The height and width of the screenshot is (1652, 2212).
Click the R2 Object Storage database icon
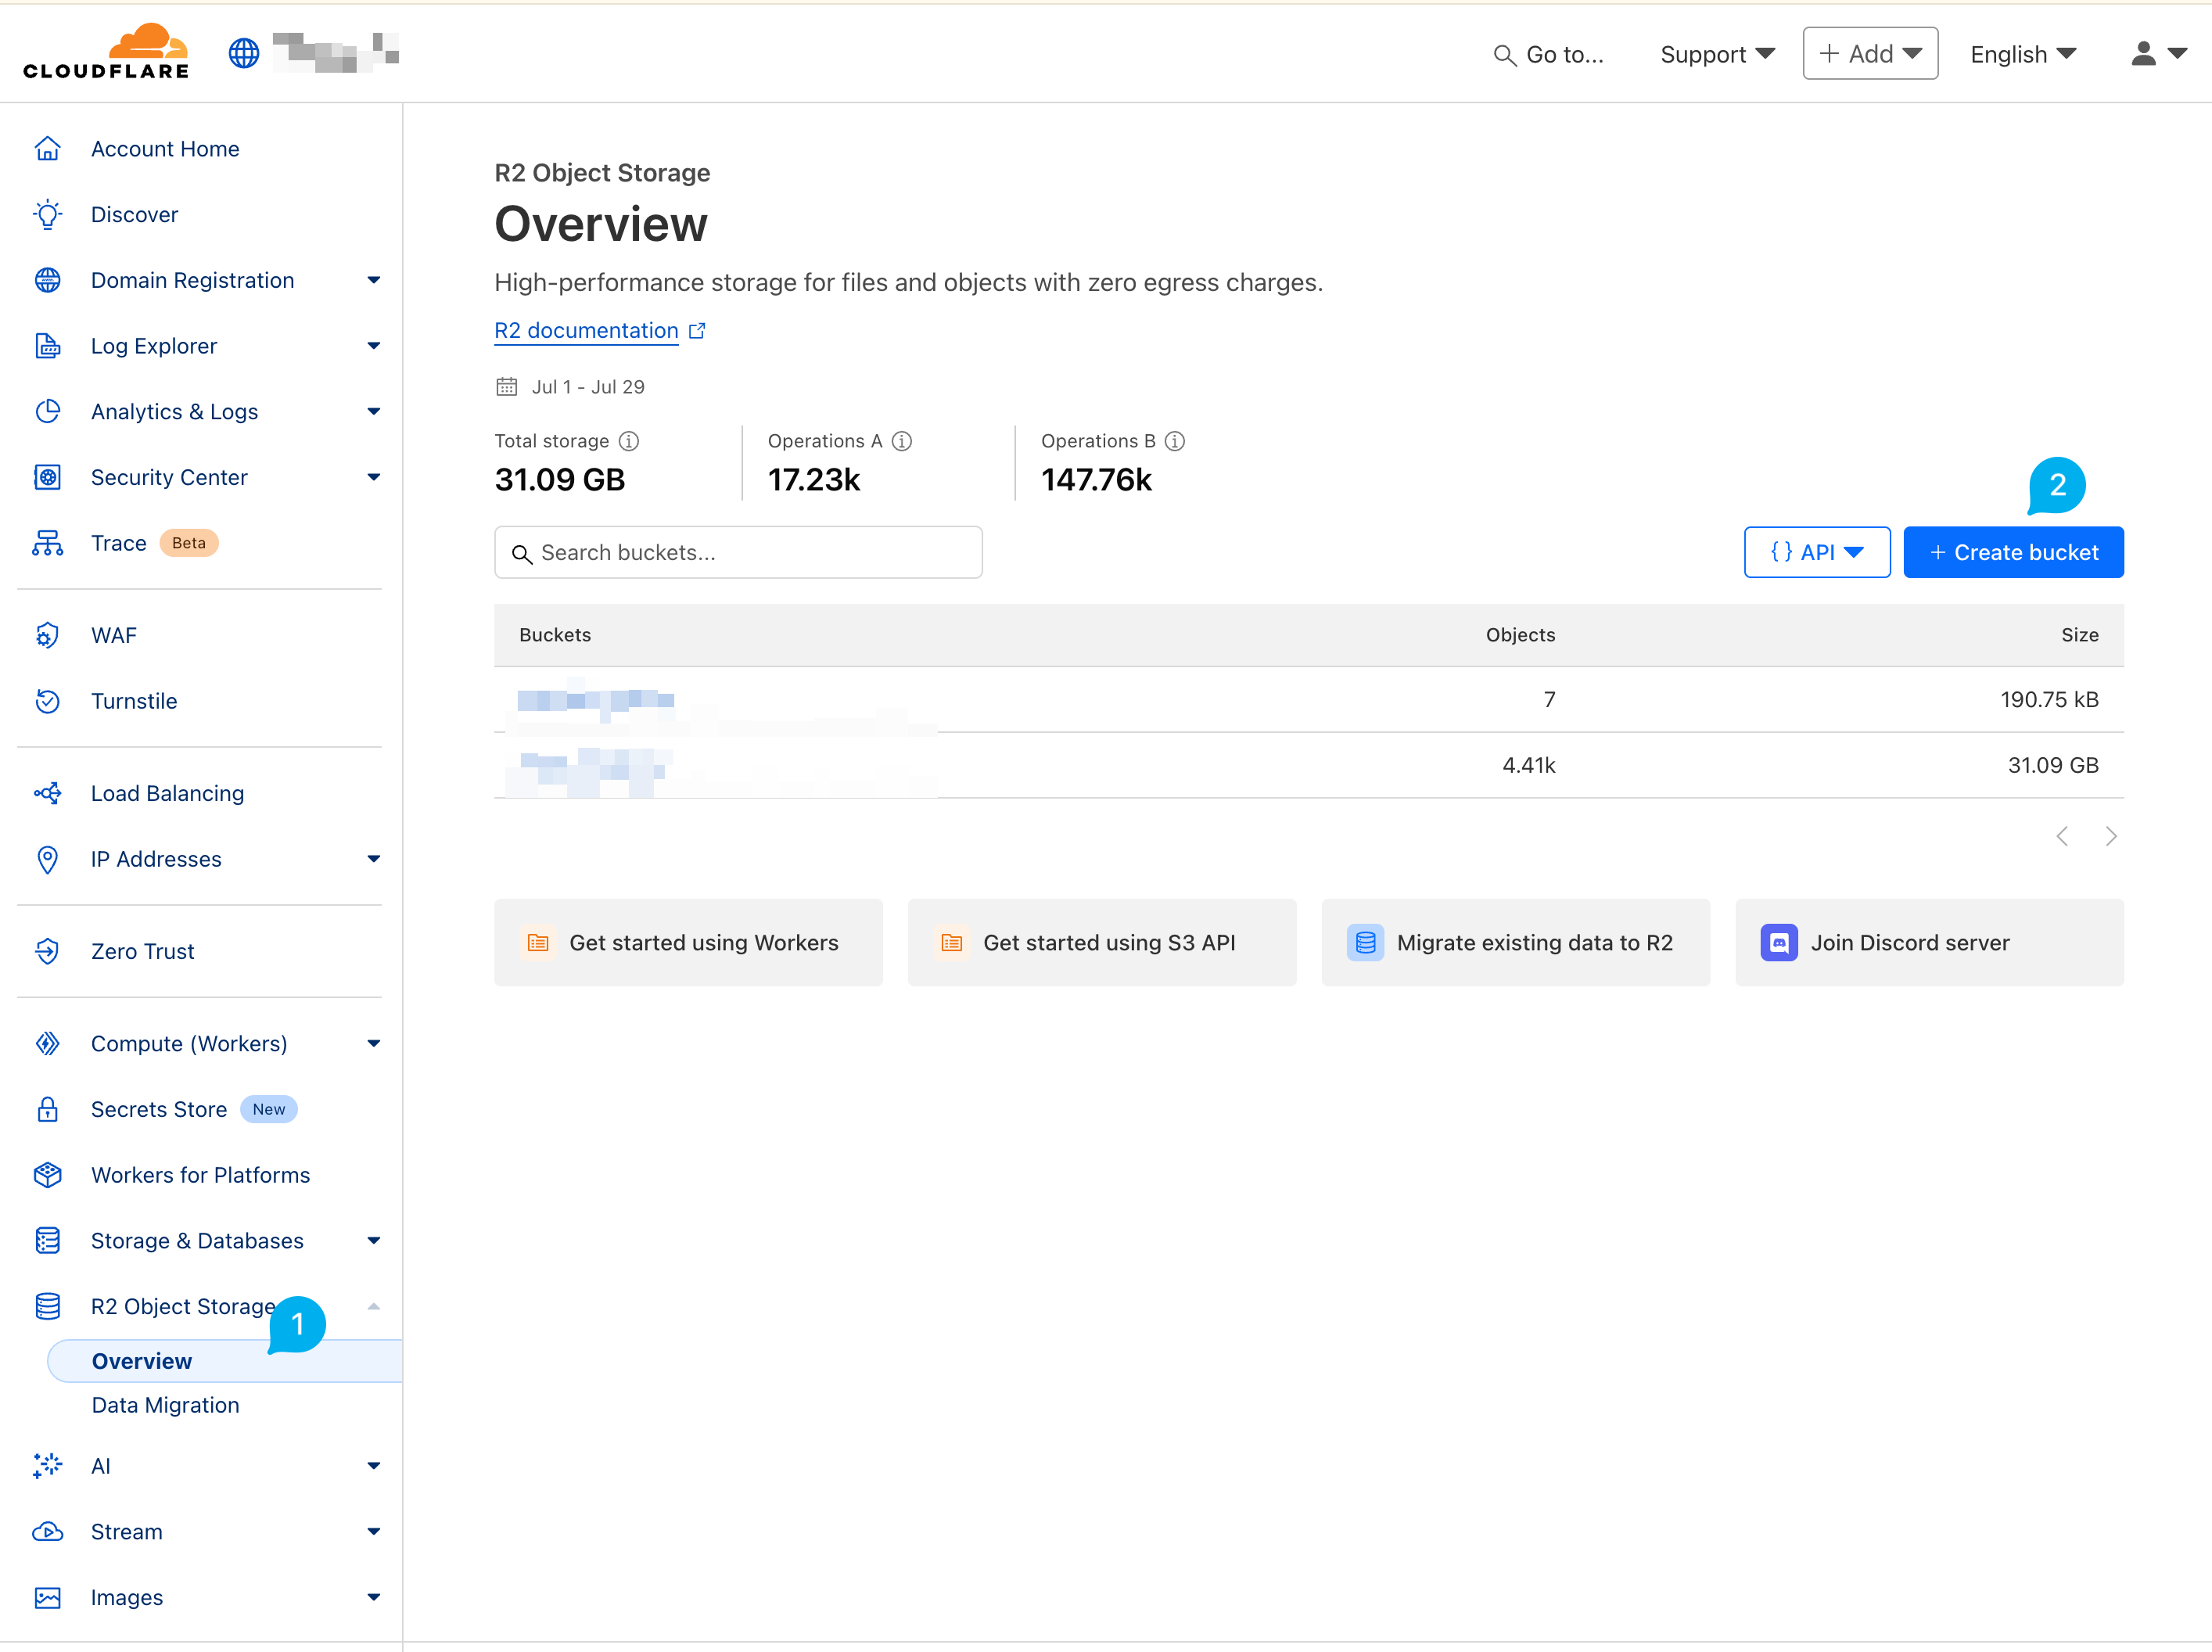coord(47,1306)
